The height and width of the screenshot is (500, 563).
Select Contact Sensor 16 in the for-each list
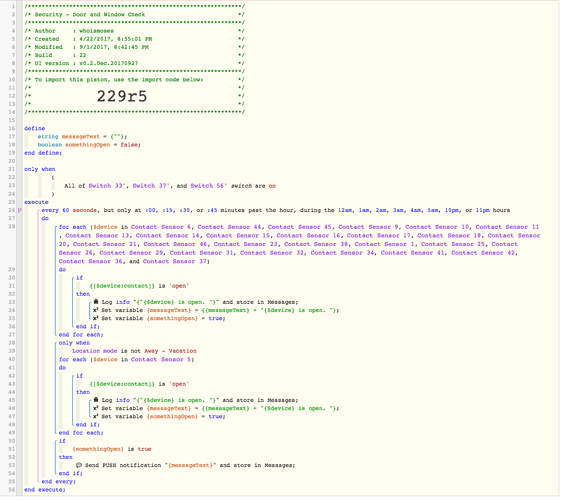[x=308, y=236]
